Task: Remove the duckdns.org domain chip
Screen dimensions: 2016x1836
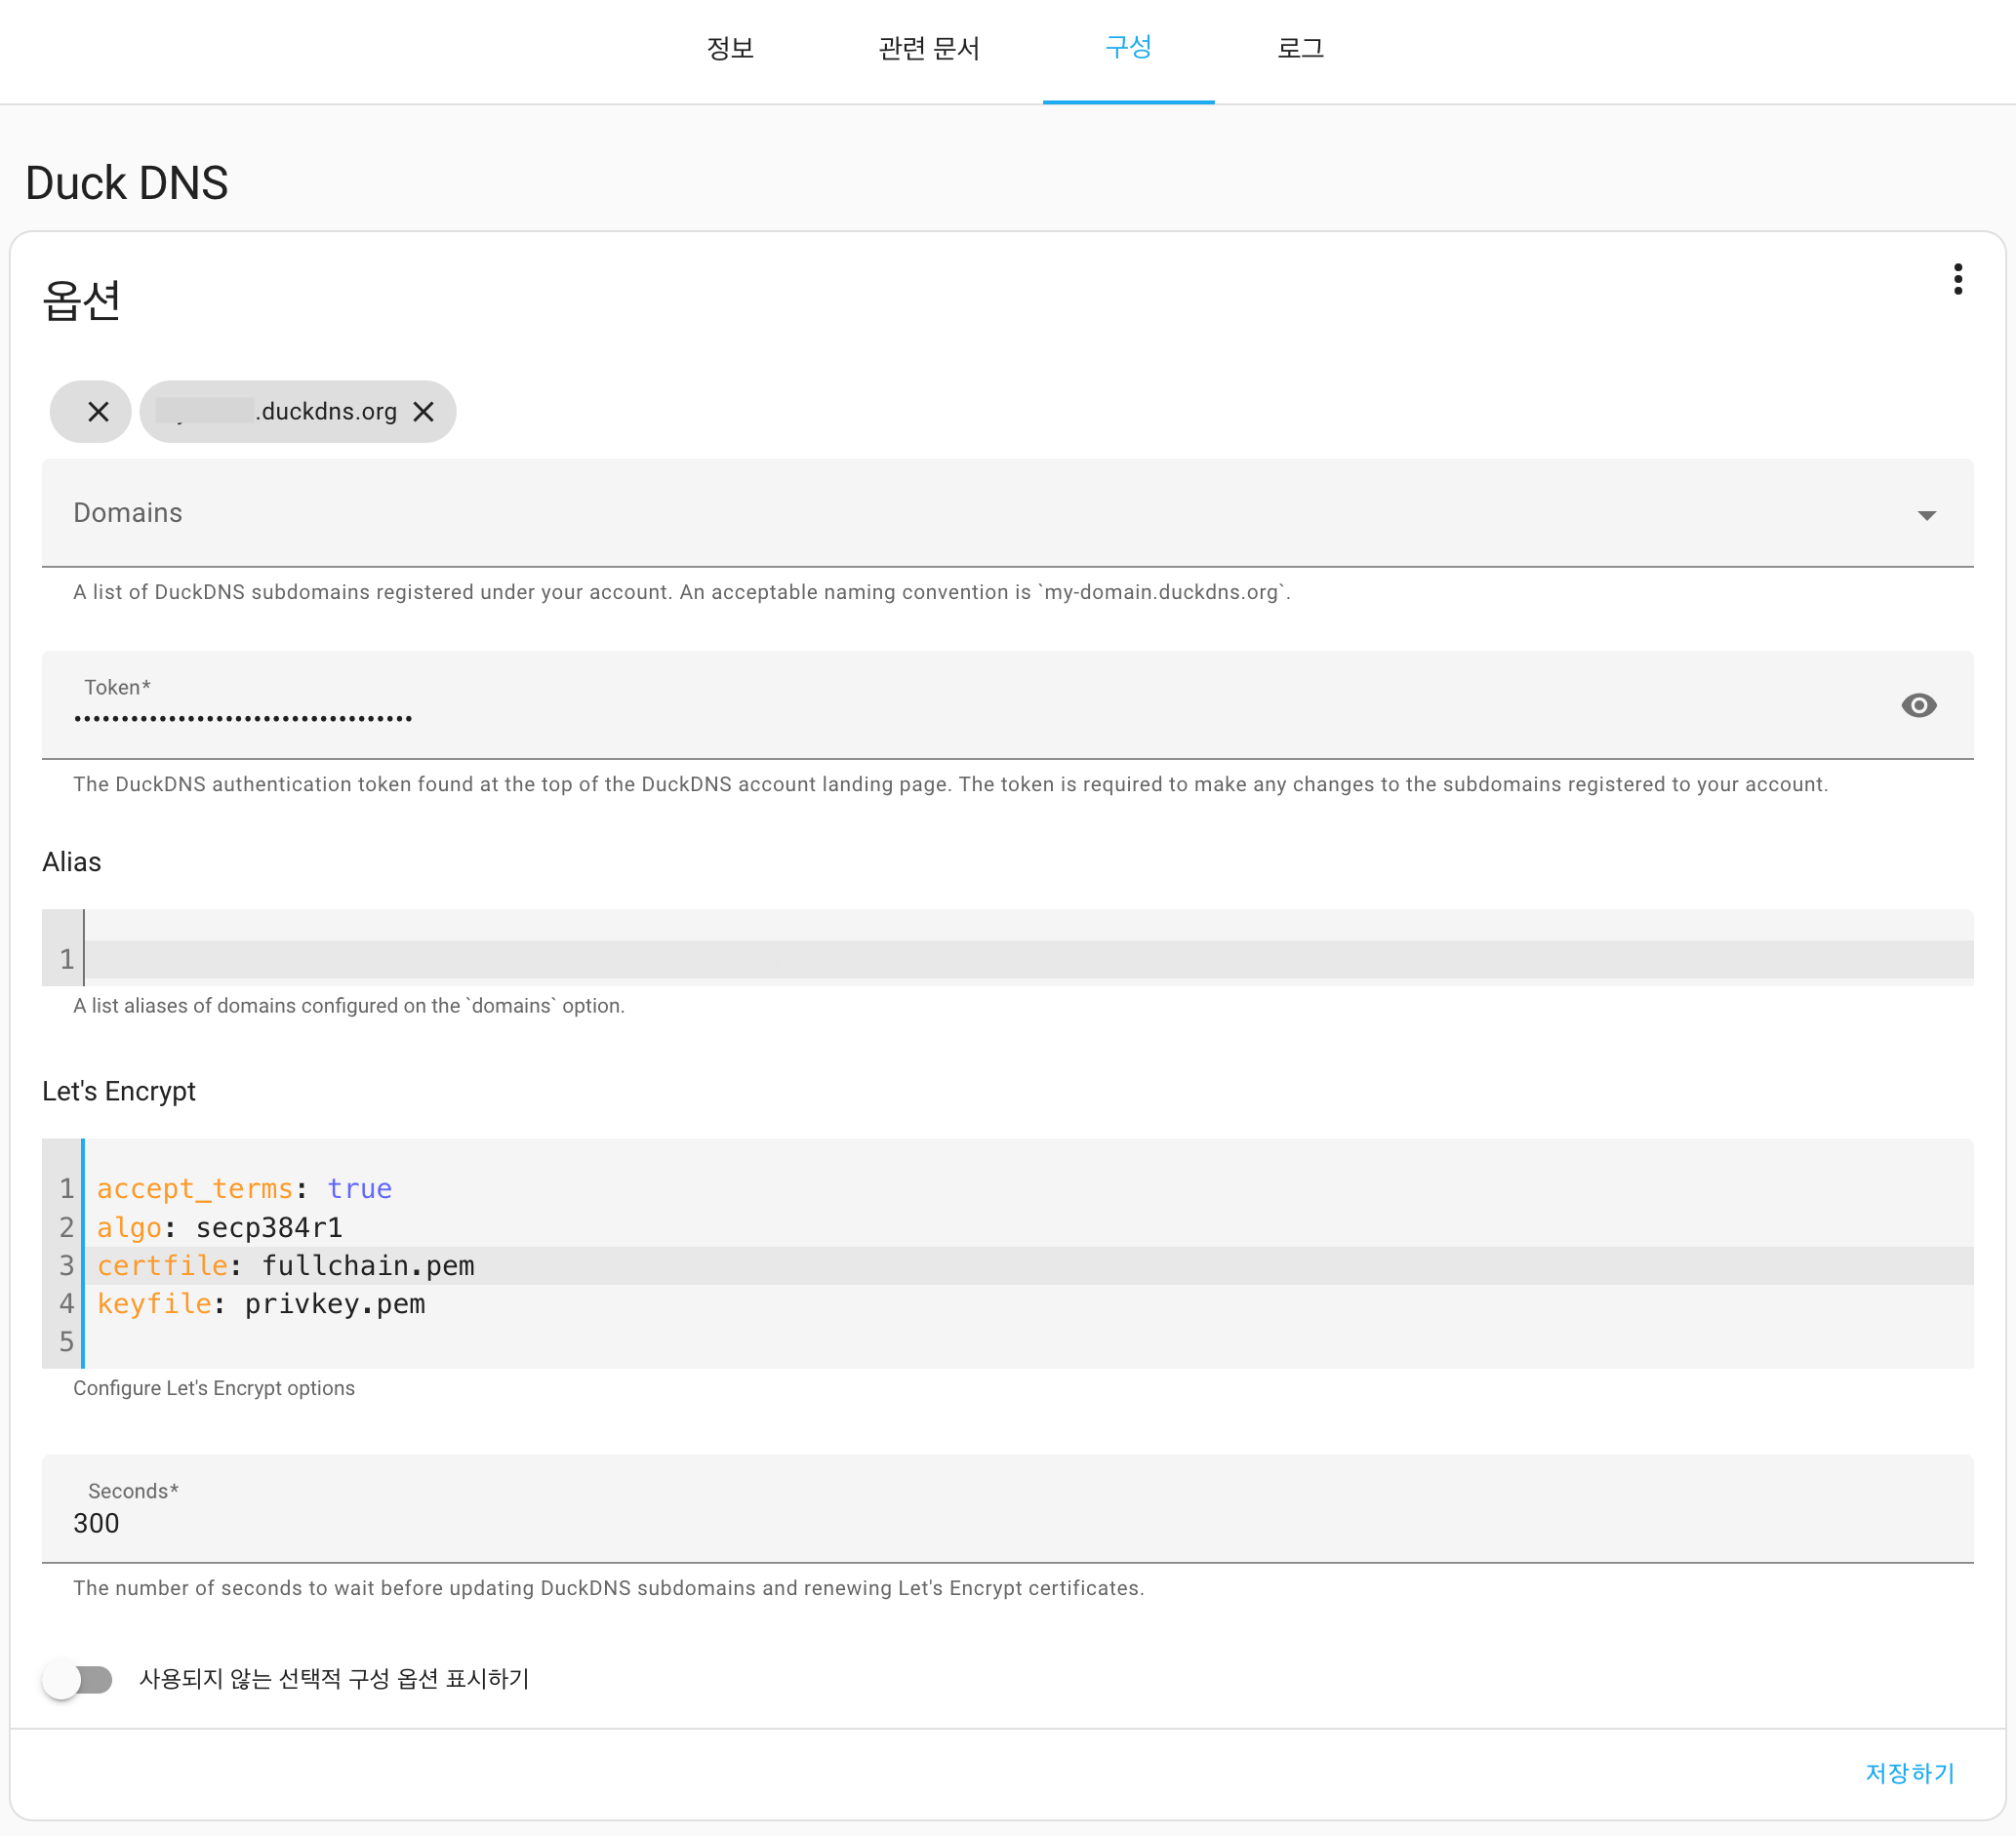Action: [x=424, y=411]
